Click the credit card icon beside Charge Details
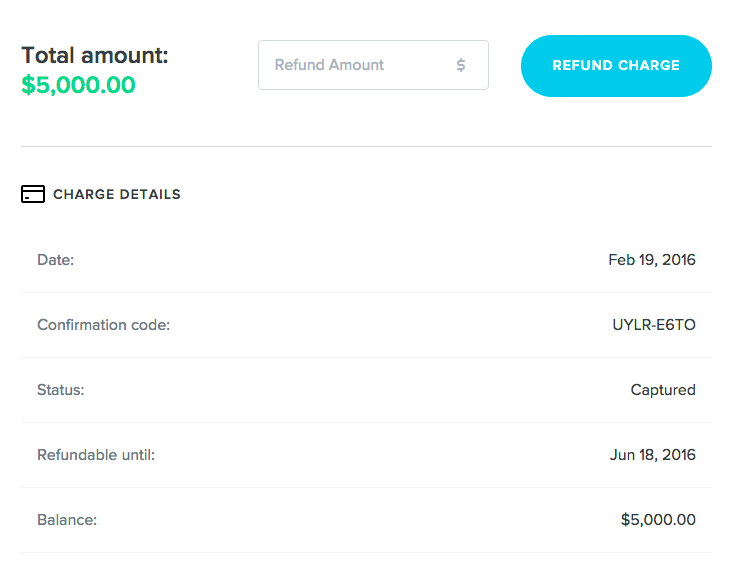Screen dimensions: 738x573 [x=32, y=194]
